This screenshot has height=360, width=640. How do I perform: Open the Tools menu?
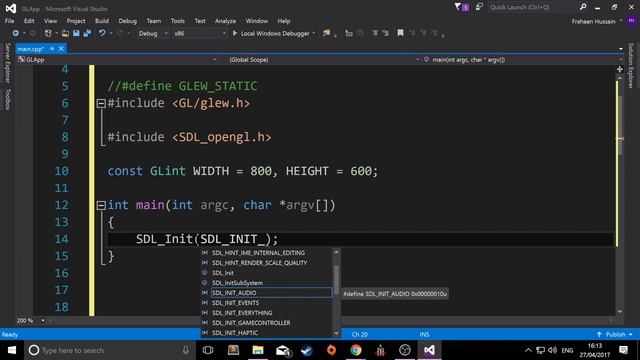[178, 21]
